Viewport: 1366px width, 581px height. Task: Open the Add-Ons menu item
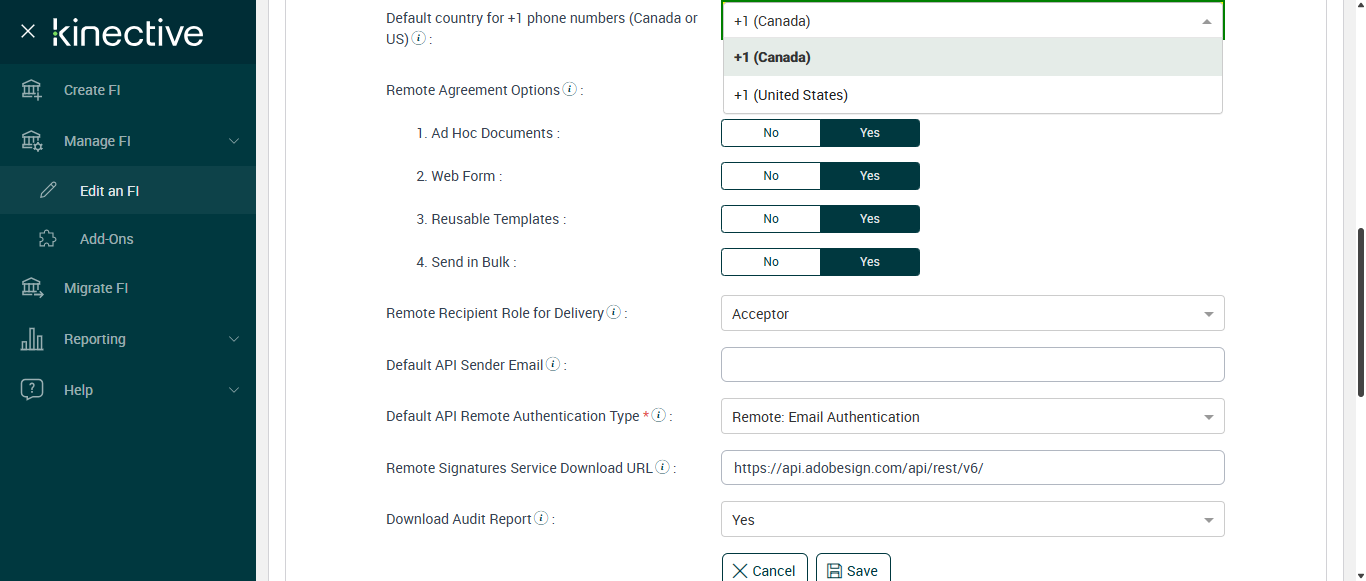(x=106, y=239)
